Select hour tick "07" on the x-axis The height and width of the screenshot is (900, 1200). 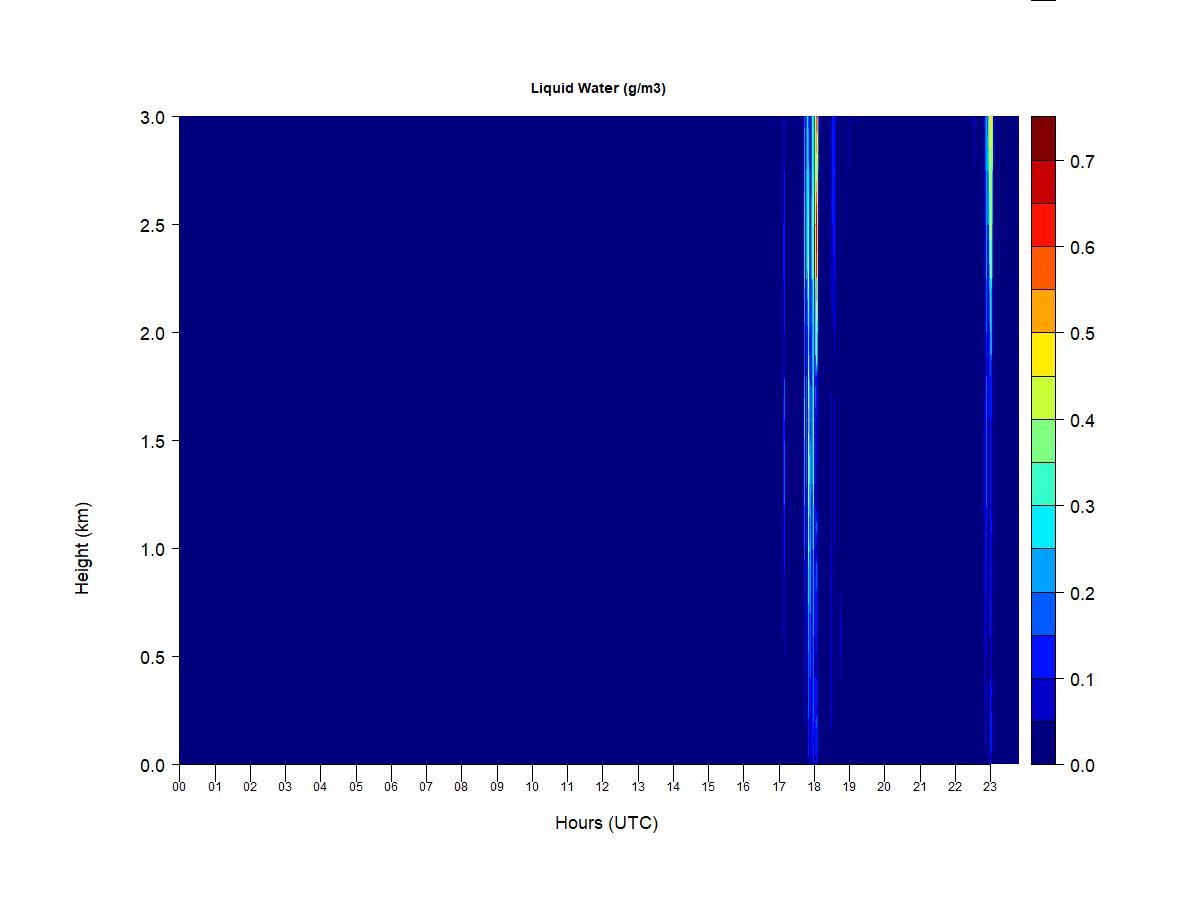point(426,787)
